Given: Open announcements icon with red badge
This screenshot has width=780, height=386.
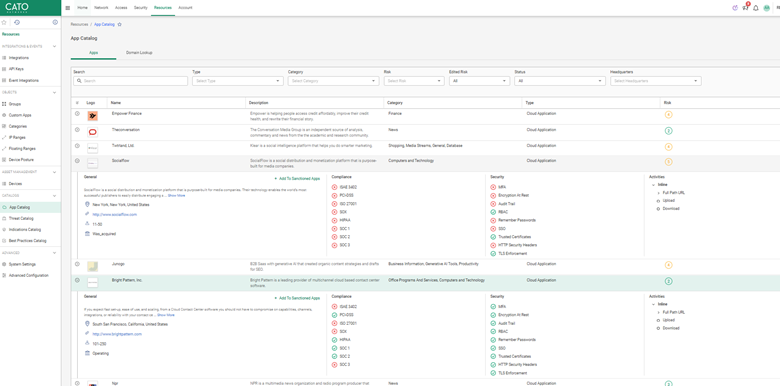Looking at the screenshot, I should (745, 7).
